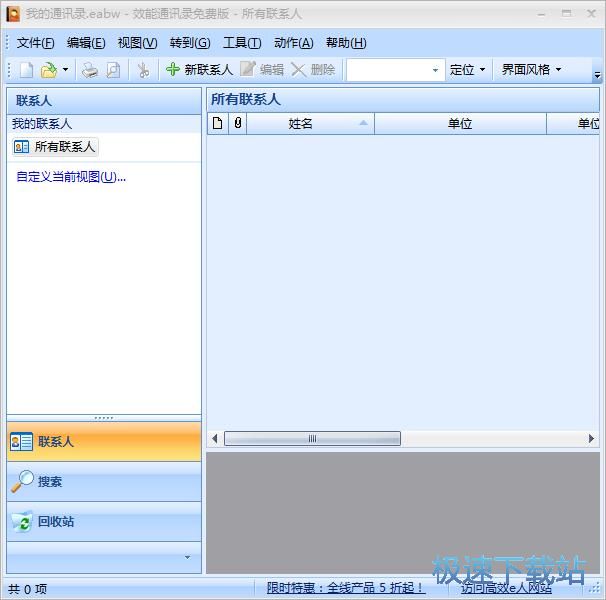Maximize the window

(x=566, y=14)
